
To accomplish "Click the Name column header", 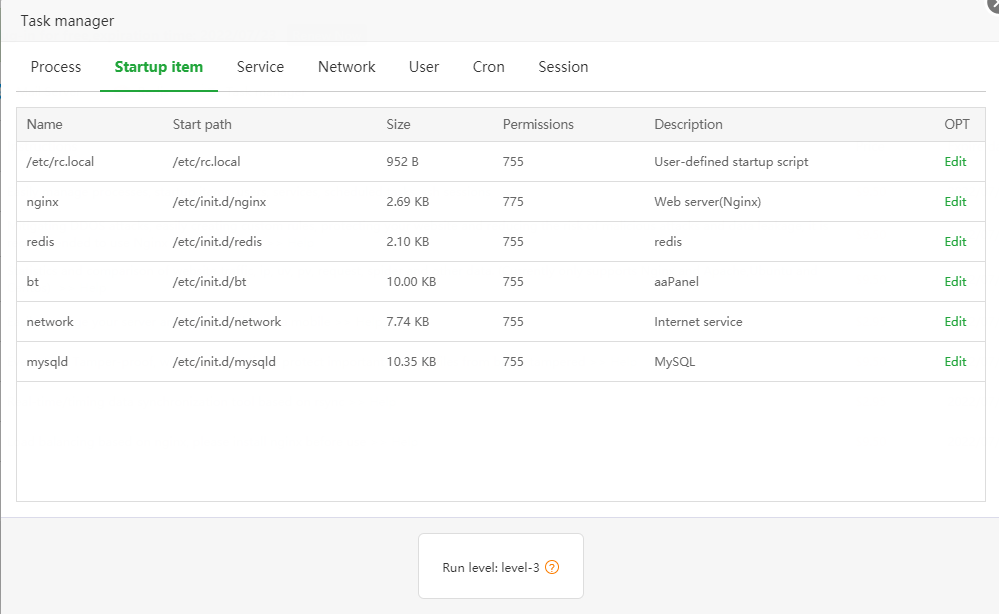I will 45,125.
